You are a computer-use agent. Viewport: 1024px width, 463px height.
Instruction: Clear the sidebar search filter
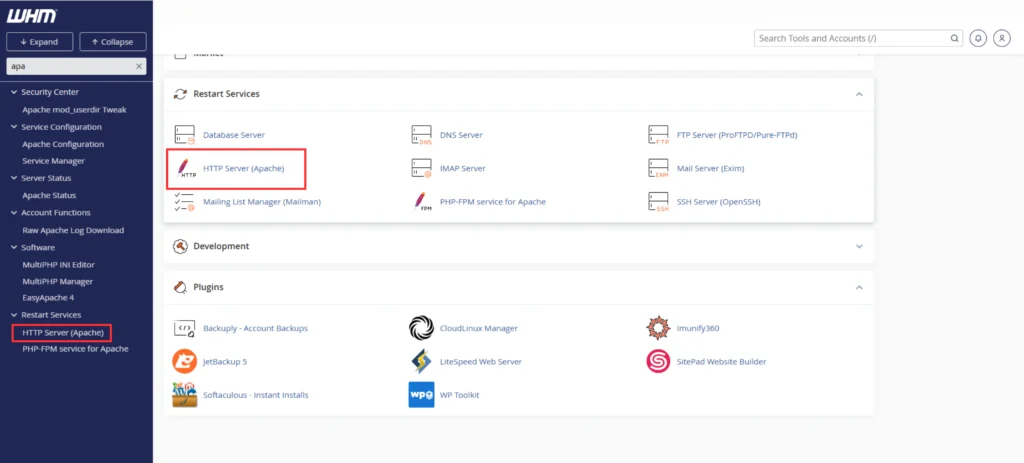(138, 66)
